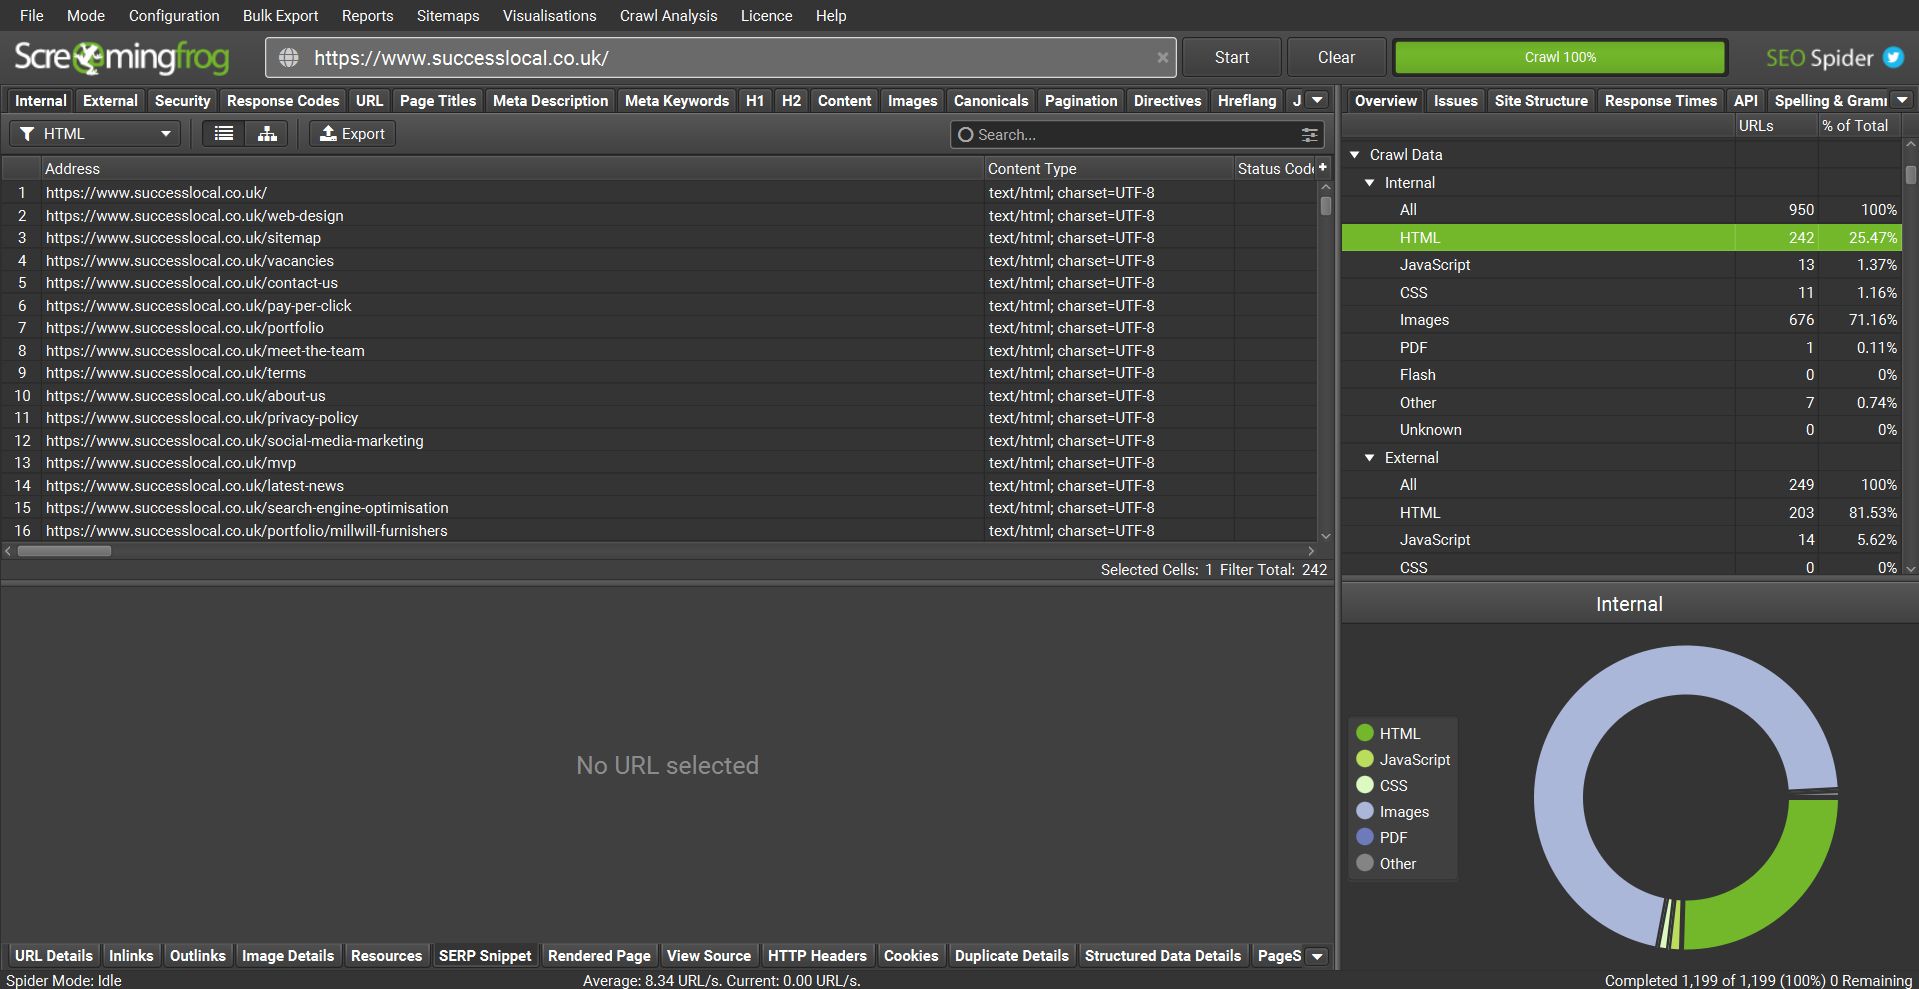Screen dimensions: 1919x989
Task: Select the Internal Images row
Action: coord(1621,320)
